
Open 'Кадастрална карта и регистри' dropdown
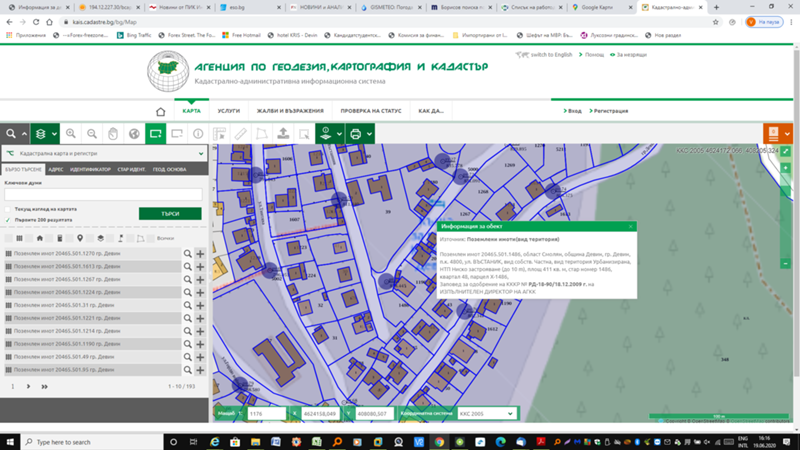(x=104, y=154)
